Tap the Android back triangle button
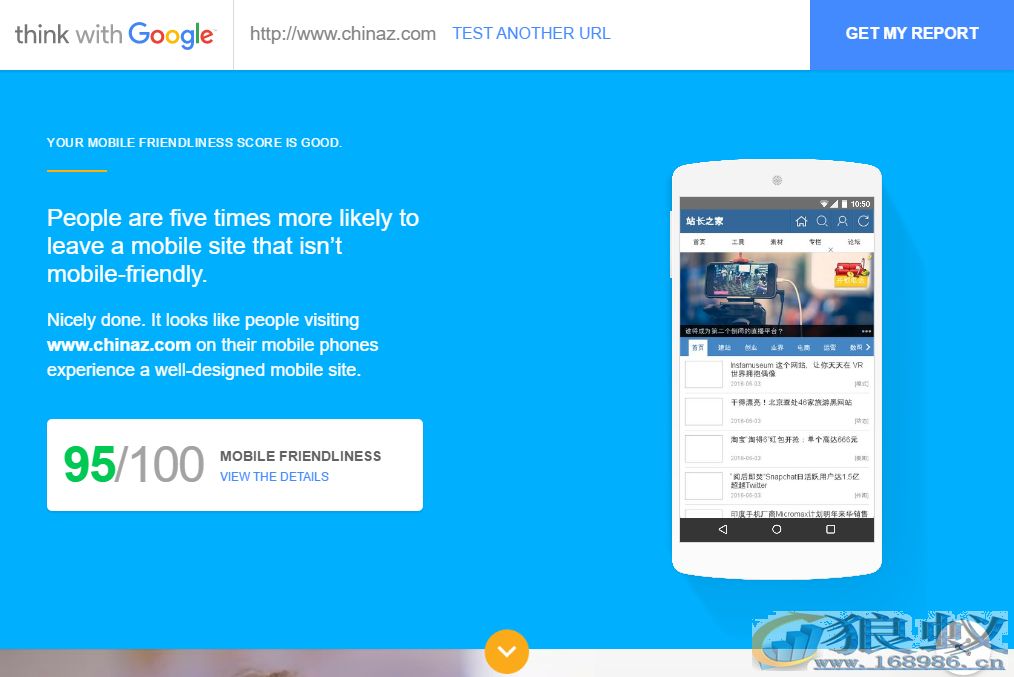This screenshot has height=677, width=1014. 723,529
